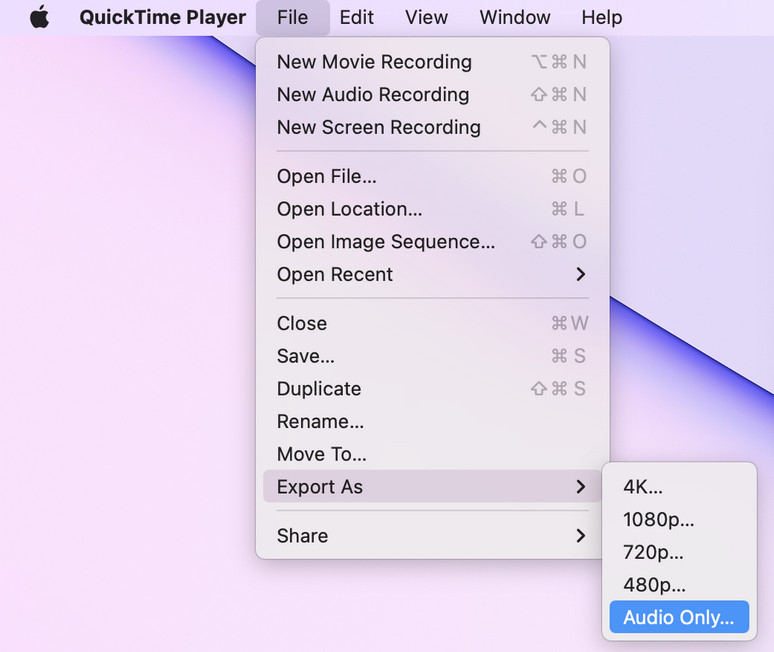Open the Help menu
This screenshot has height=652, width=774.
point(602,17)
